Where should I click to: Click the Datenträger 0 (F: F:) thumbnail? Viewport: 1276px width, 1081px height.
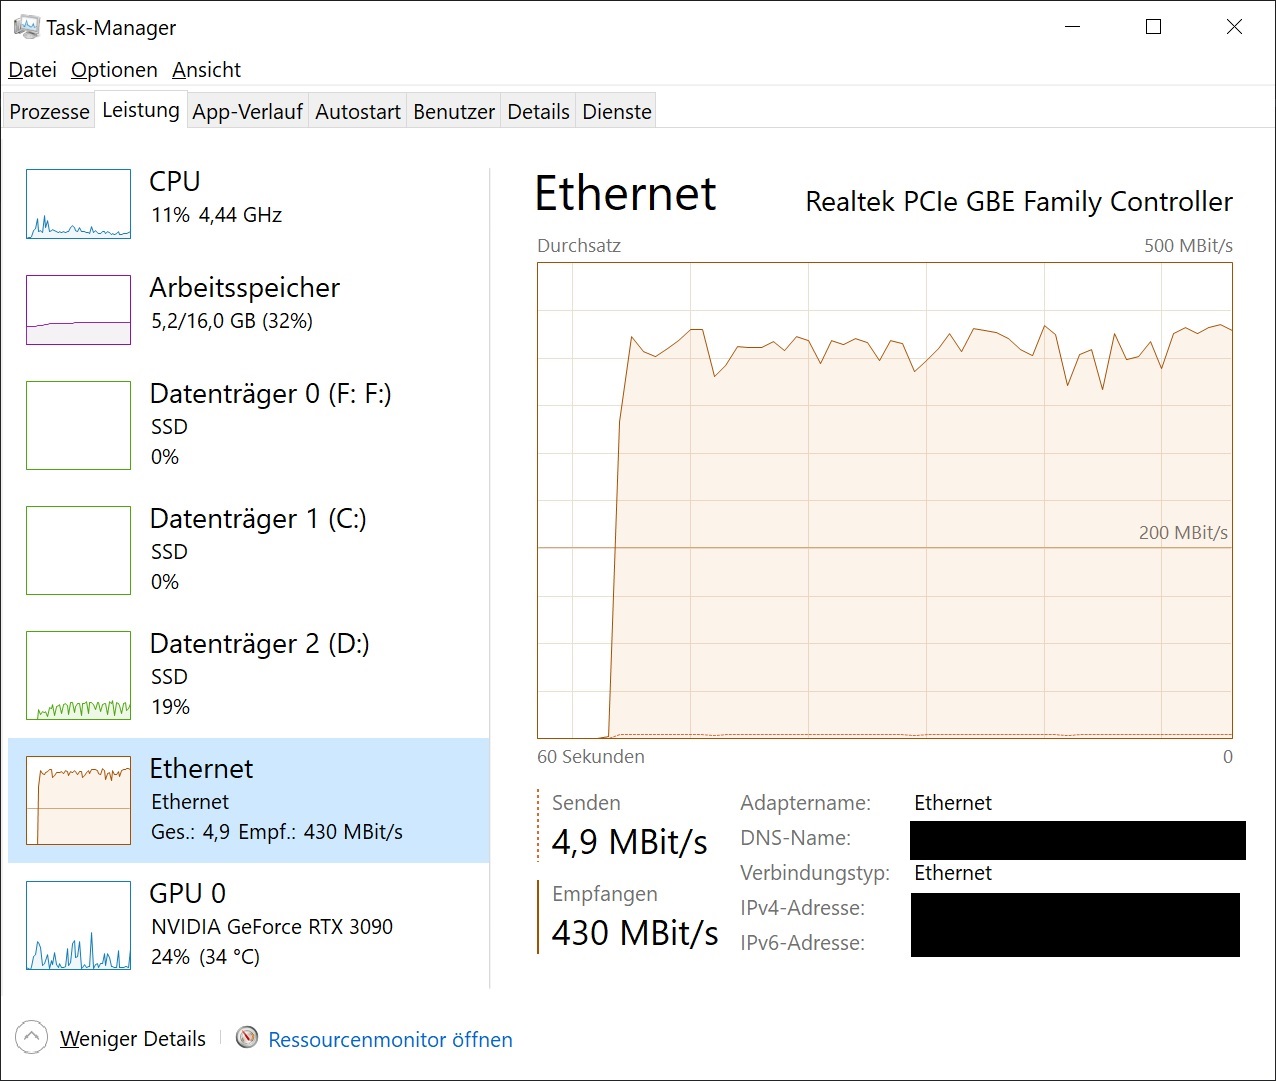point(78,425)
